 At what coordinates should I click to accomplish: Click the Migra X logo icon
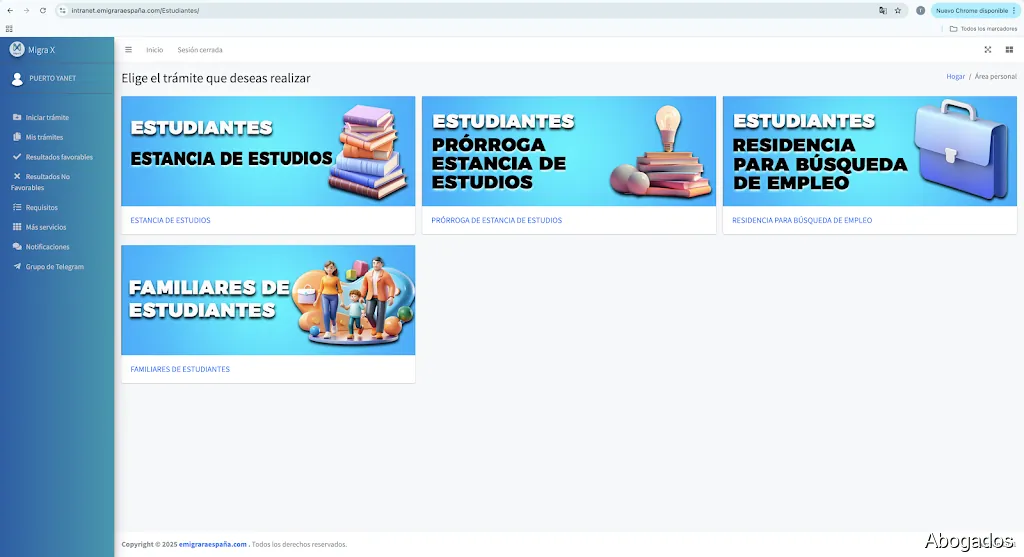[x=17, y=49]
